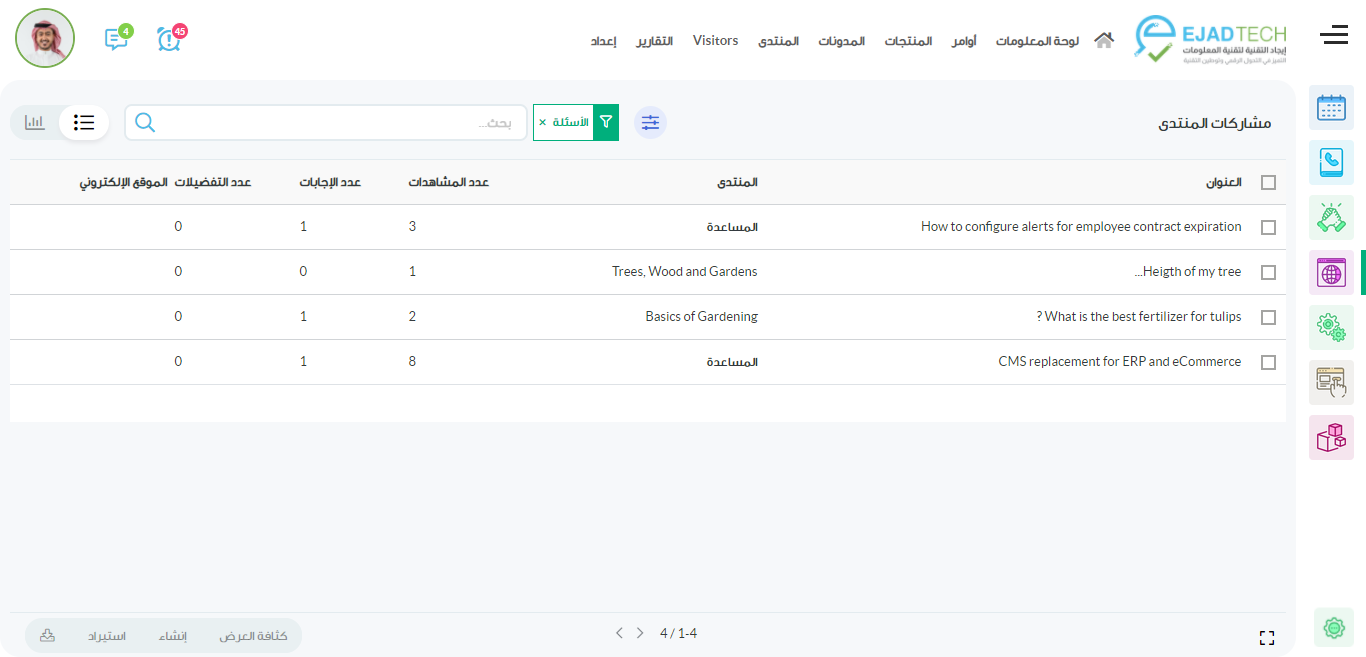Viewport: 1366px width, 657px height.
Task: Open the activities alarm clock notifications
Action: [x=169, y=39]
